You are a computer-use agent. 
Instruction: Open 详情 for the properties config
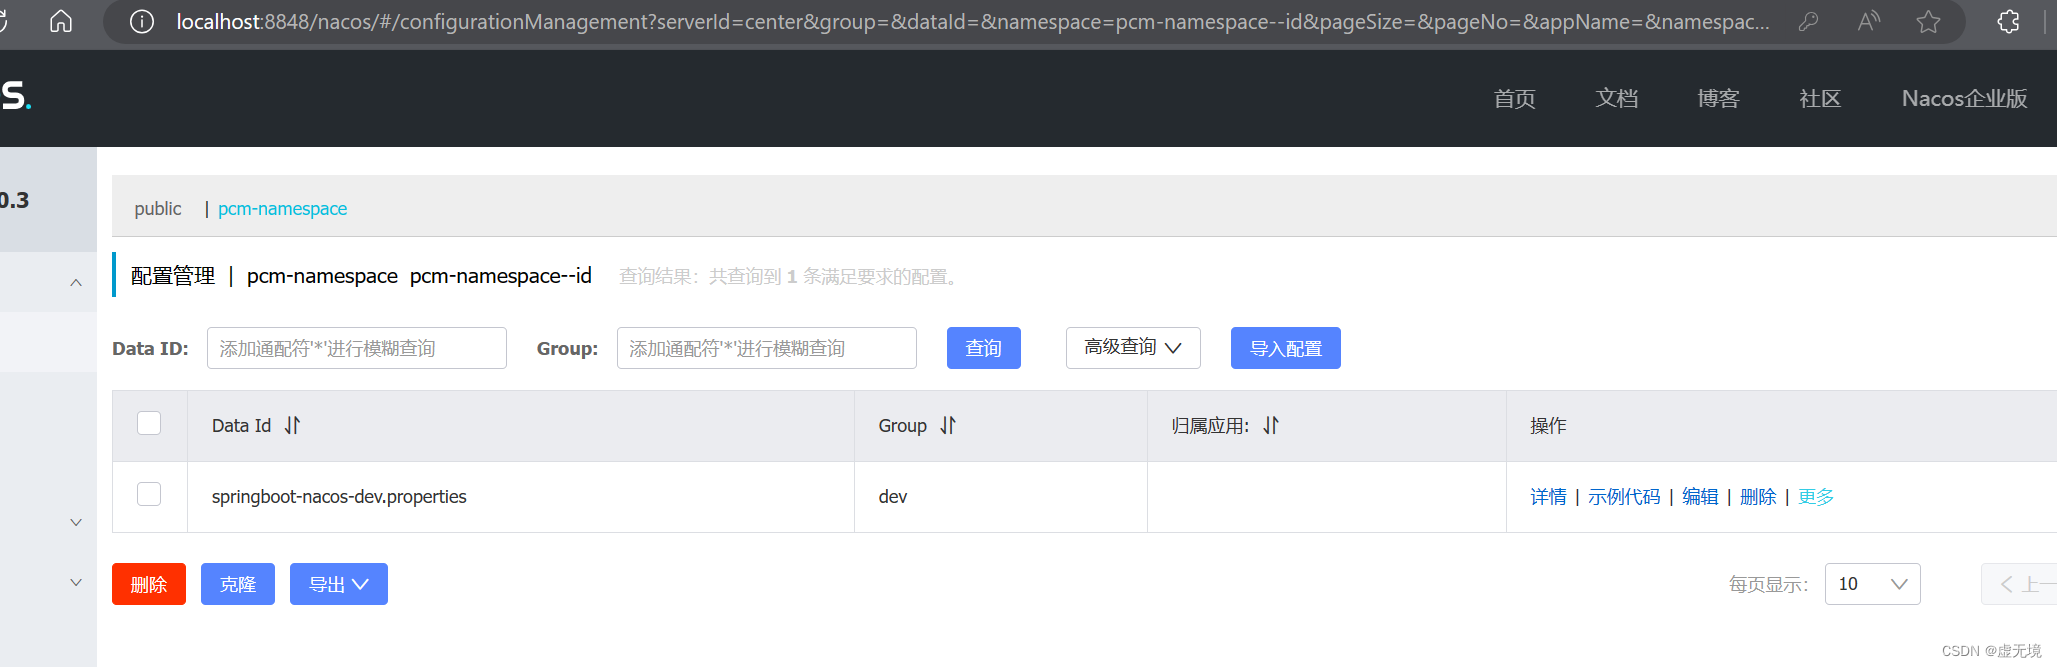[x=1548, y=497]
